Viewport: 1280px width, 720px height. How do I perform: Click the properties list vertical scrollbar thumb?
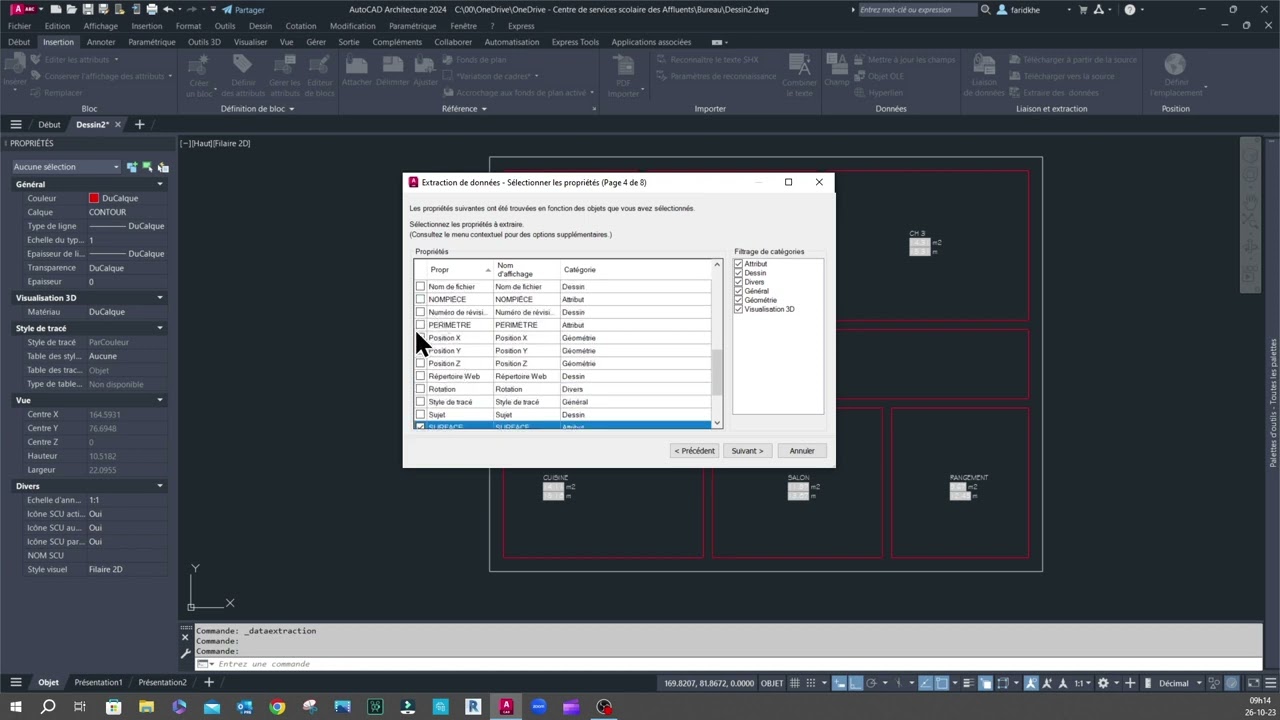point(716,373)
